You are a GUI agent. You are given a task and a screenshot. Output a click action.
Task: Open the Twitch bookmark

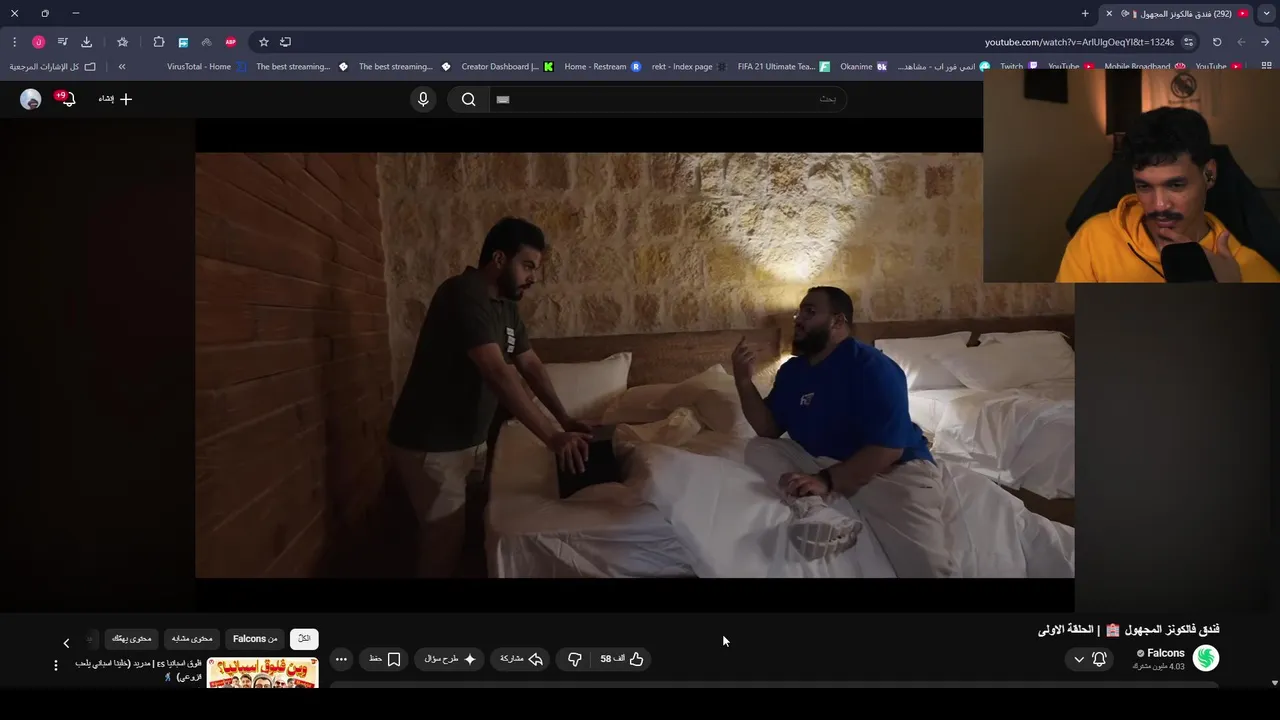point(1019,67)
